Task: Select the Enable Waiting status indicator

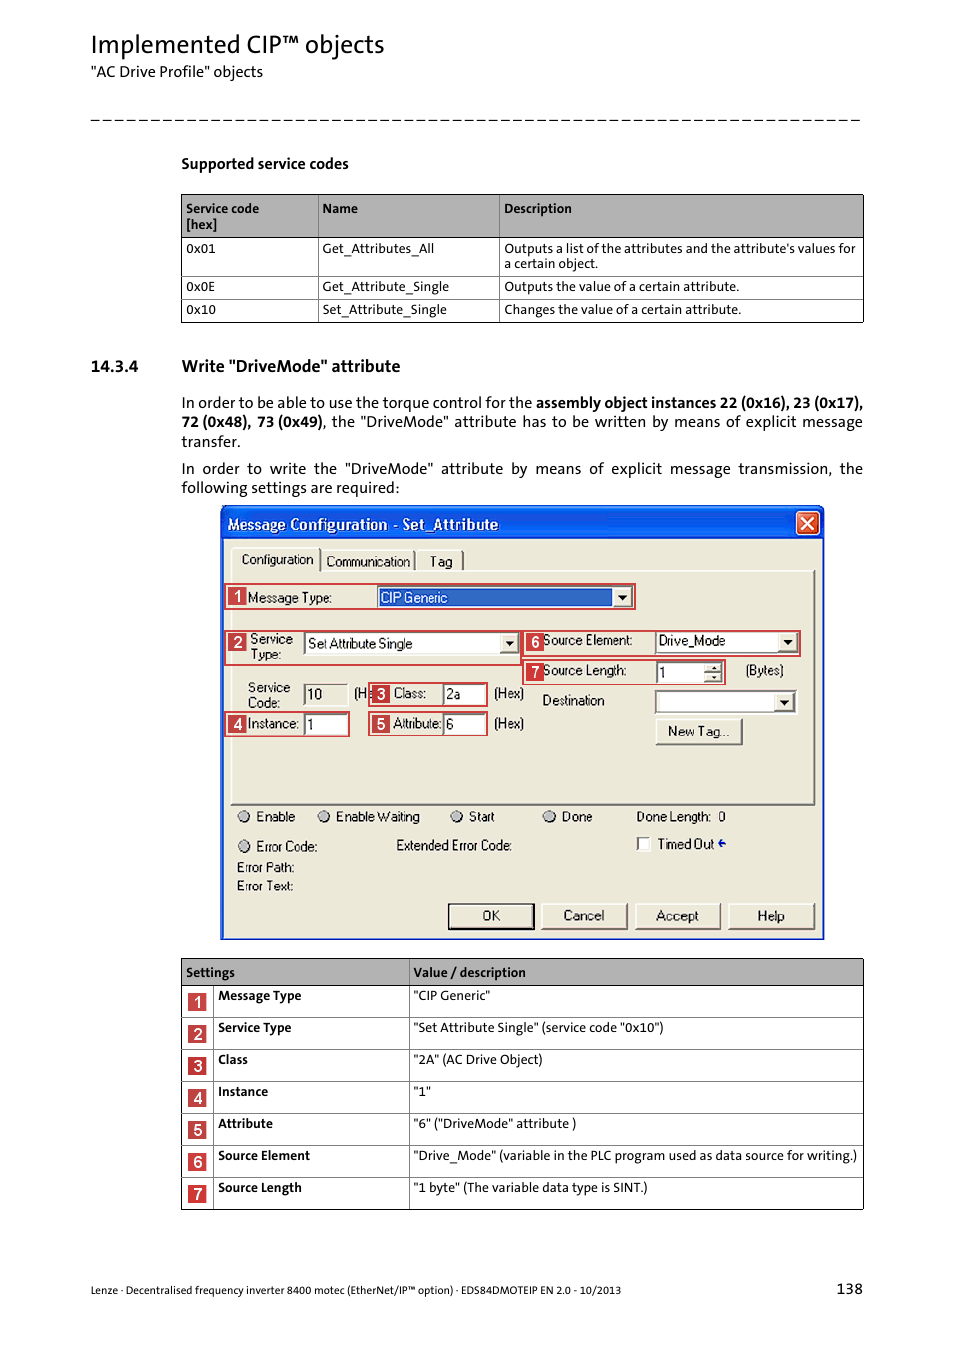Action: pyautogui.click(x=324, y=817)
